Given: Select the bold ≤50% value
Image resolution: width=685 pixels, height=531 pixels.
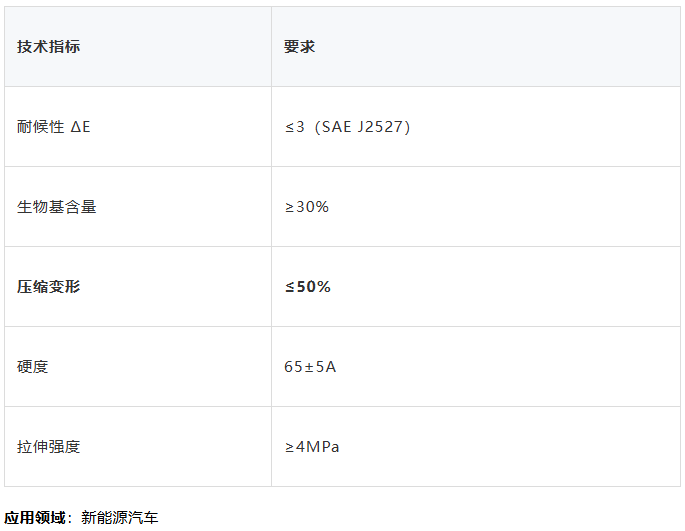Looking at the screenshot, I should [308, 287].
